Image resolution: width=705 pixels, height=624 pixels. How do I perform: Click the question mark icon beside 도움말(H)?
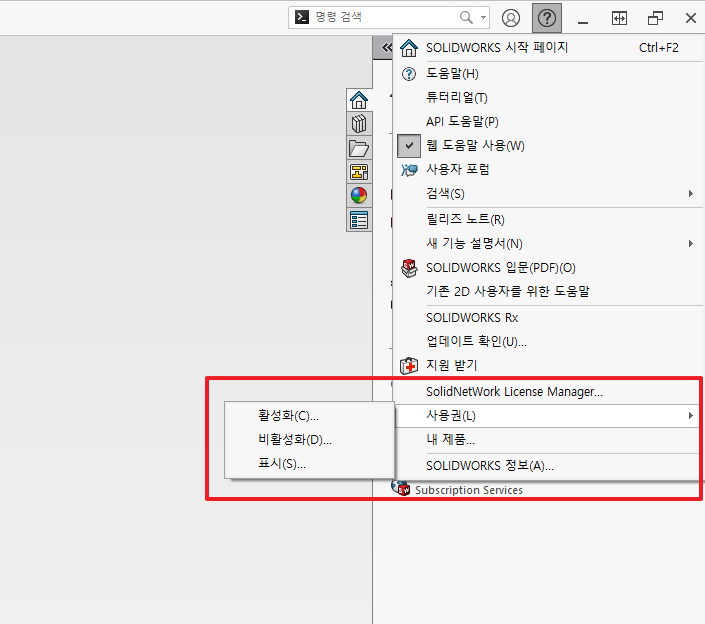point(409,74)
